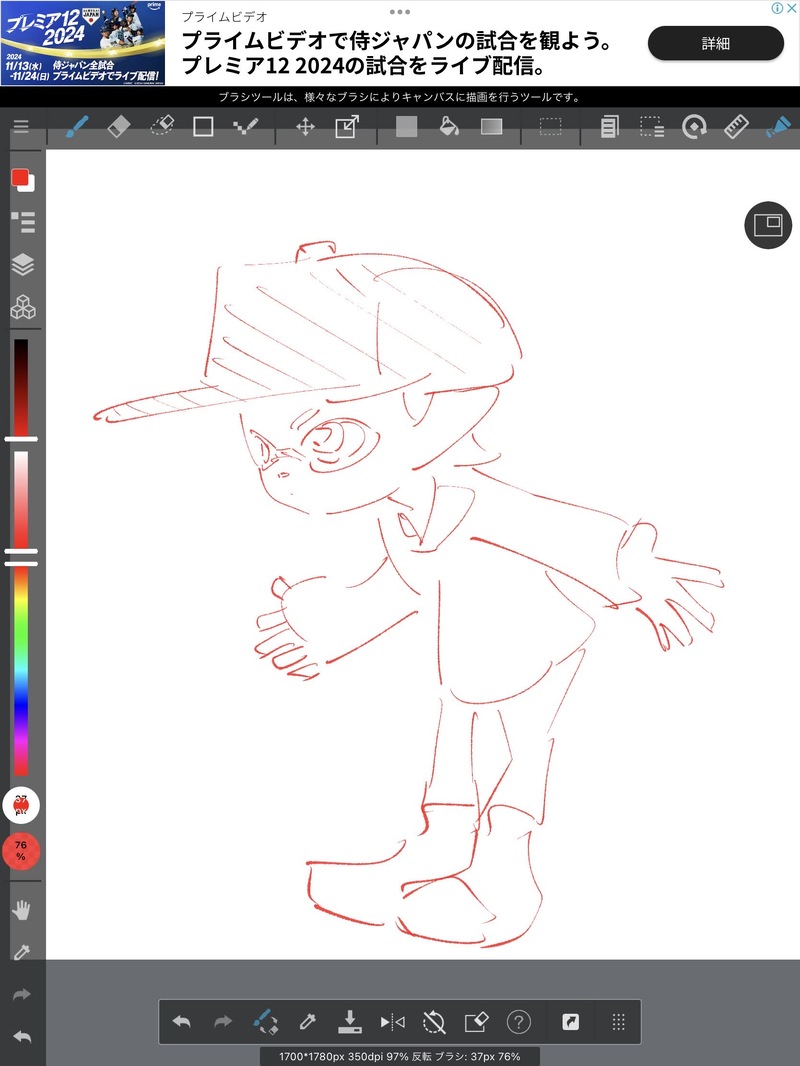800x1066 pixels.
Task: Flip the canvas horizontally
Action: pos(392,1021)
